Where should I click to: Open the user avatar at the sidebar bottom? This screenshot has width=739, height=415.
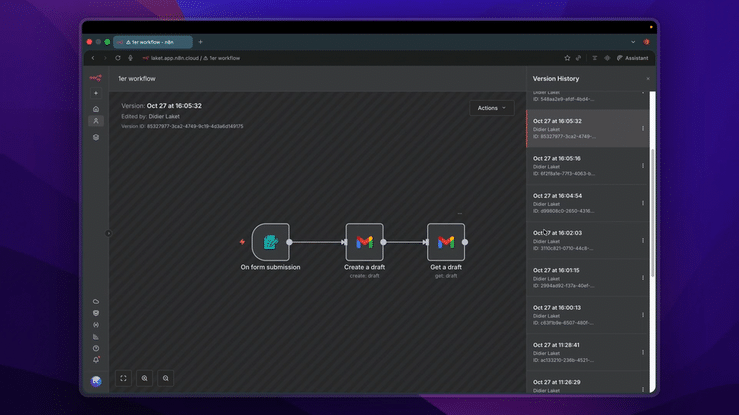(96, 381)
